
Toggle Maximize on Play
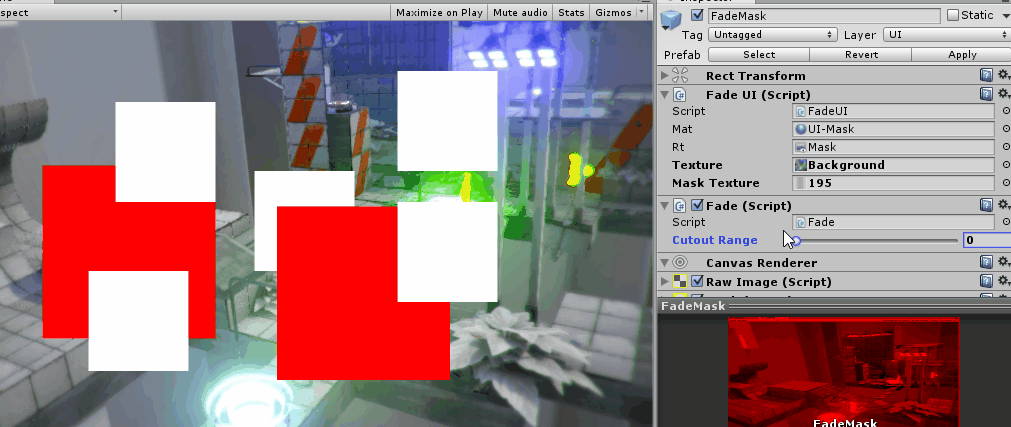pos(439,12)
